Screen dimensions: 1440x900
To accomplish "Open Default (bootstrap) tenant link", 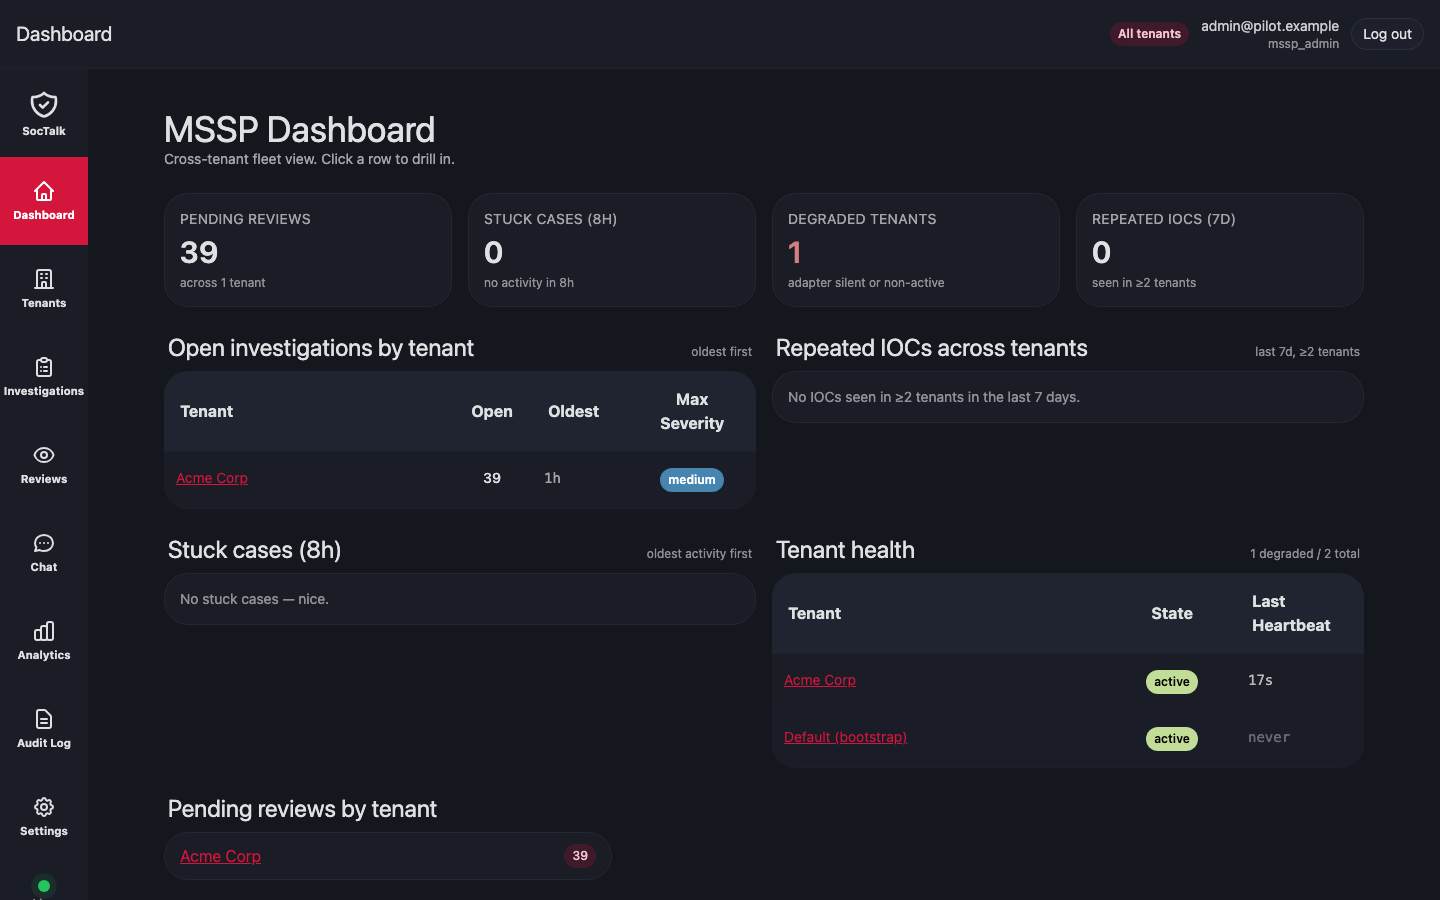I will (845, 737).
